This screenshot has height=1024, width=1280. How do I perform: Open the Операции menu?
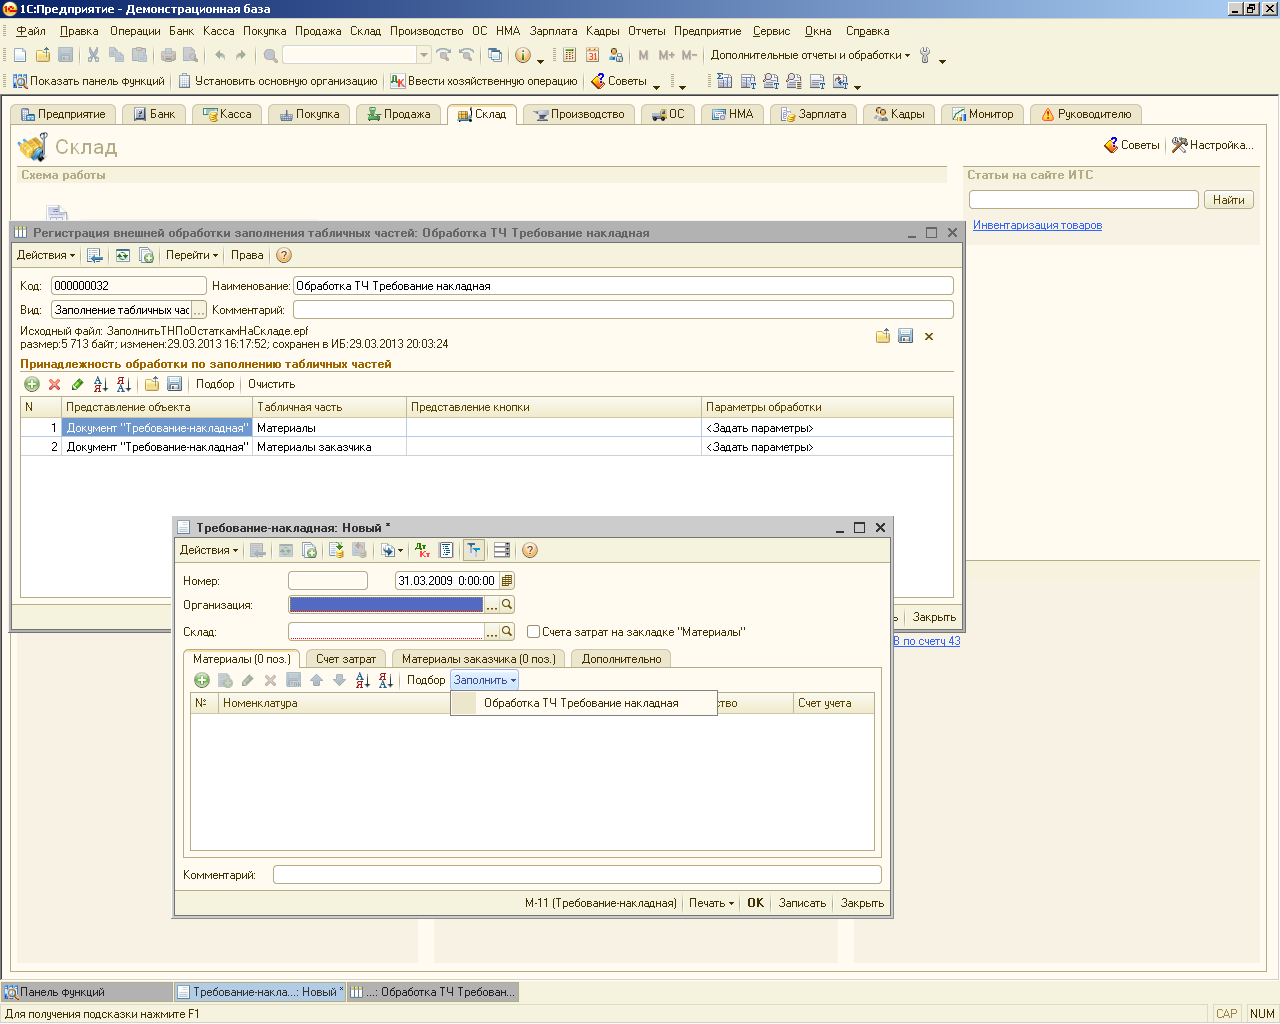pos(135,31)
